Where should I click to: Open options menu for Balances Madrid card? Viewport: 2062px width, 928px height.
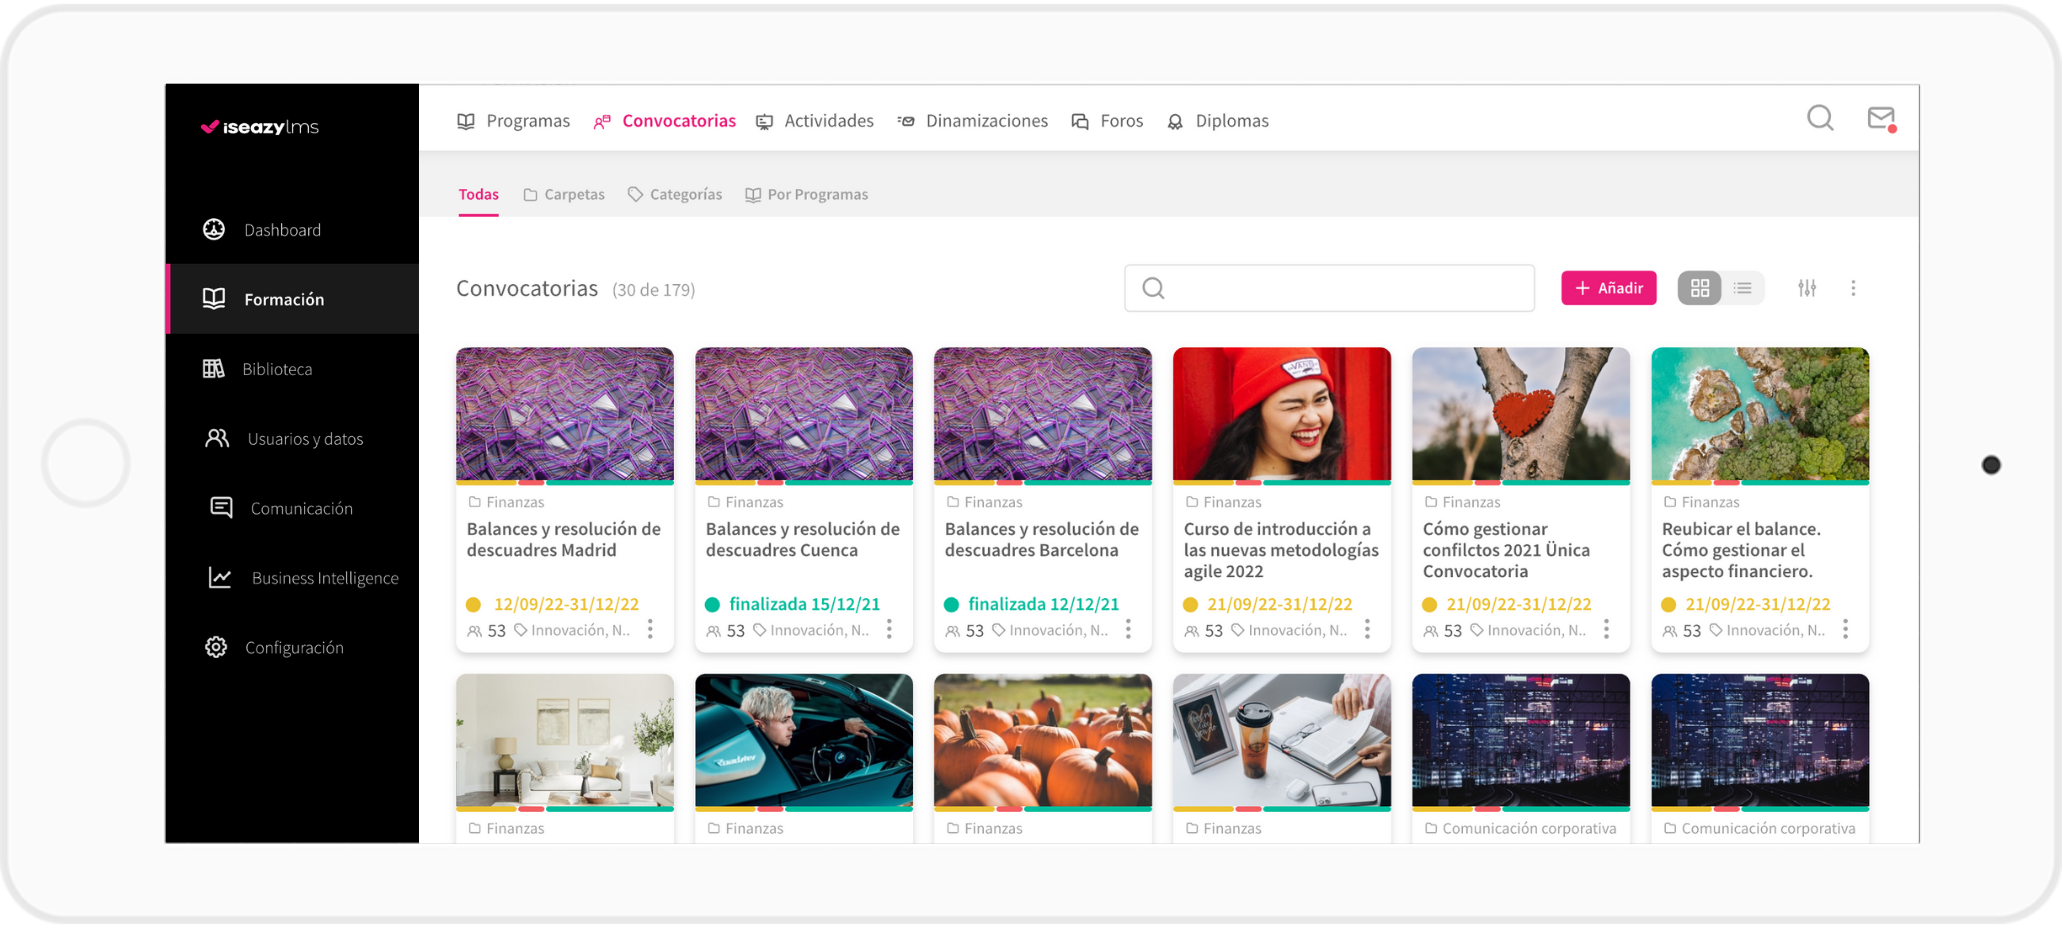[x=650, y=629]
